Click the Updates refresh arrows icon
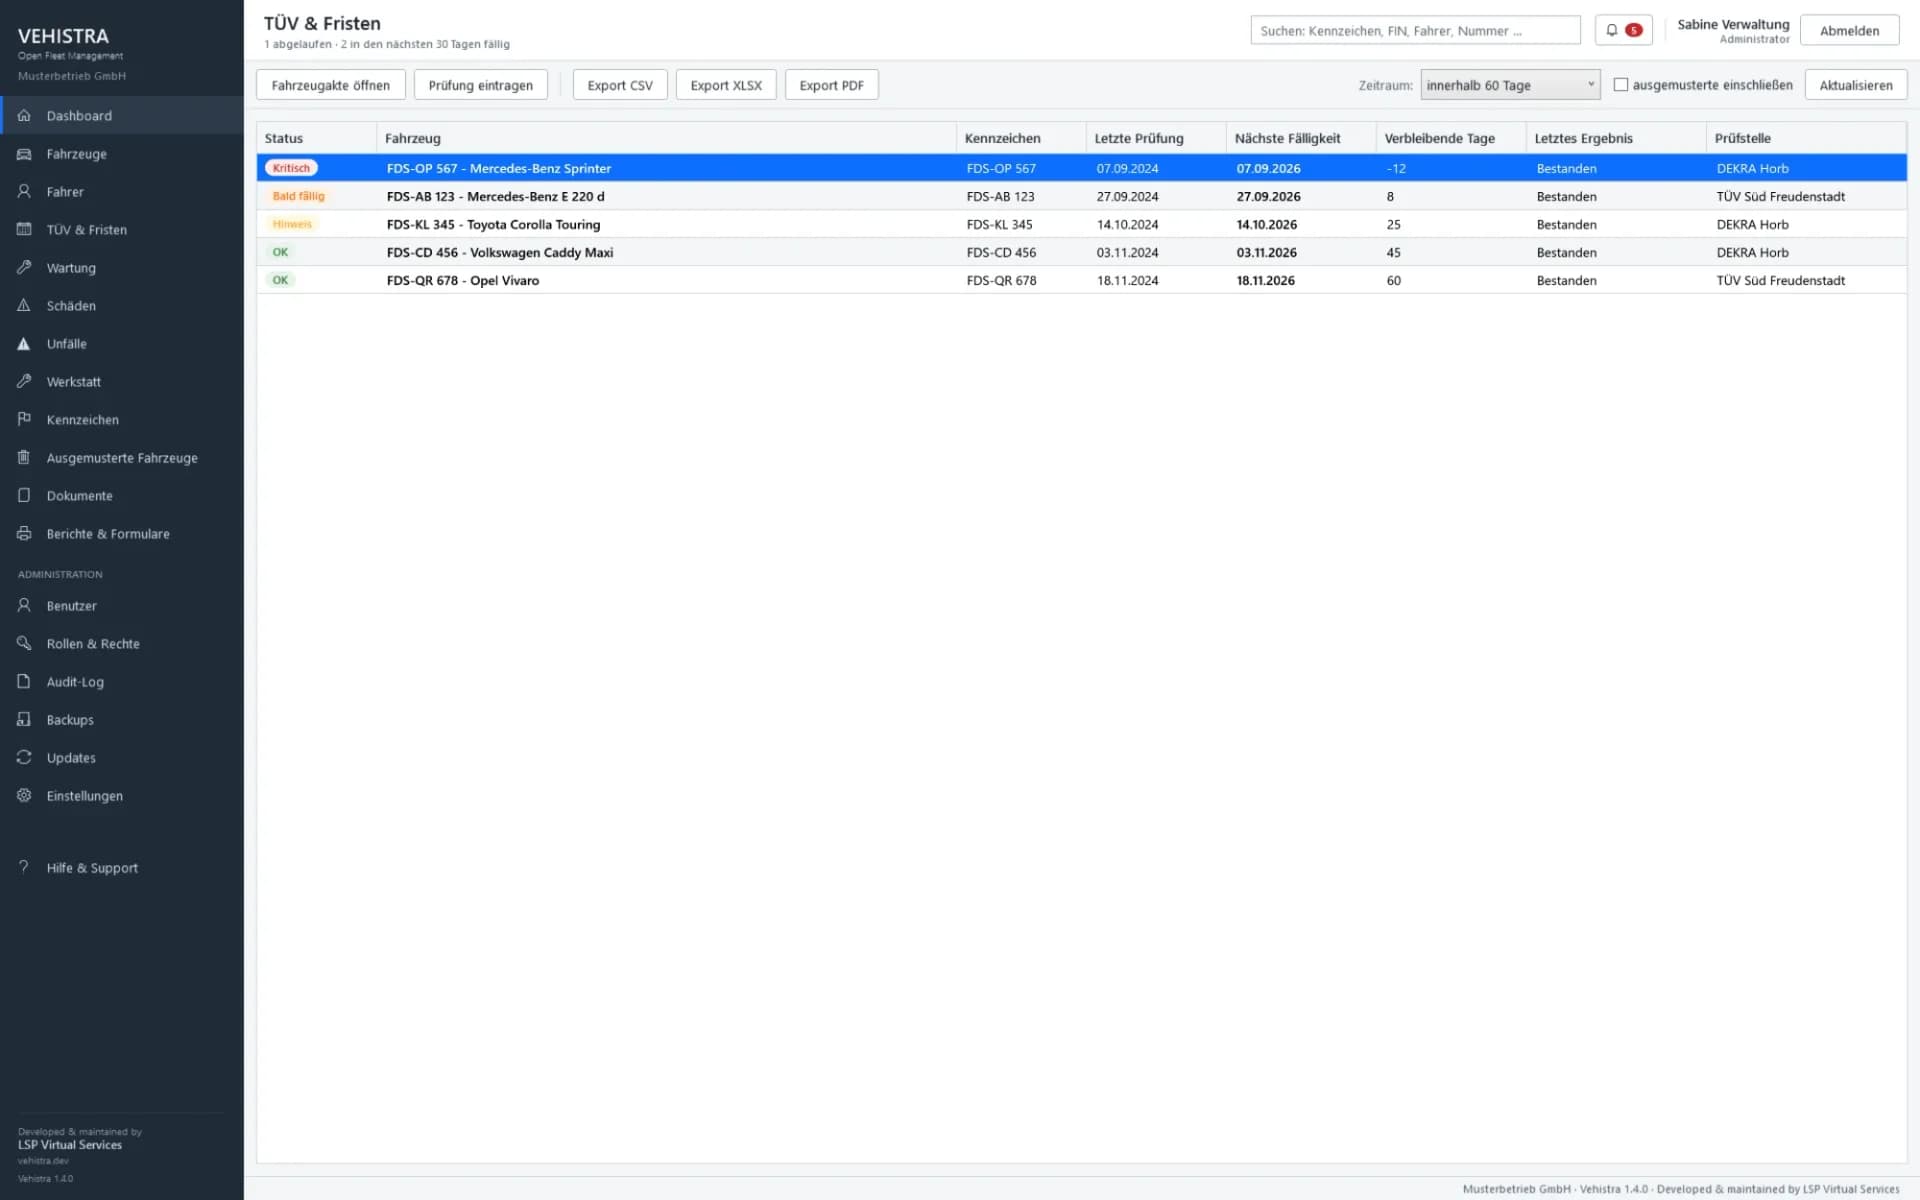The image size is (1920, 1200). point(24,758)
